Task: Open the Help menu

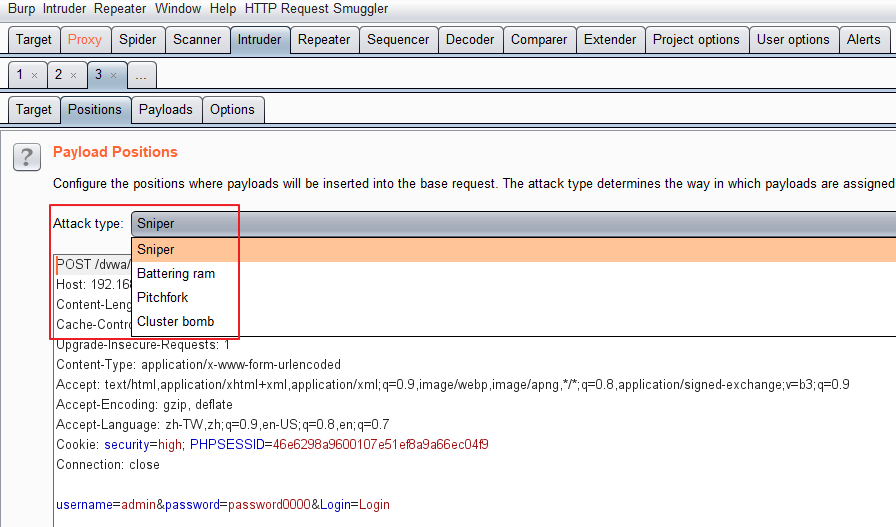Action: [223, 9]
